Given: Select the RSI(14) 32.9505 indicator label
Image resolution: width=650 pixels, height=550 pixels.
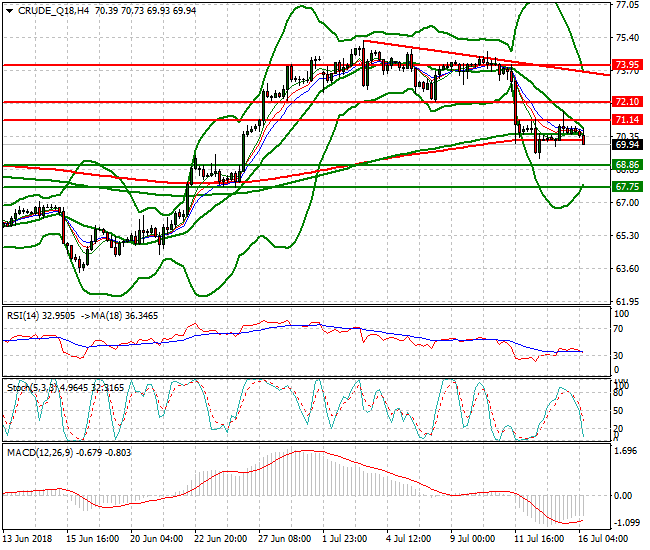Looking at the screenshot, I should [x=41, y=316].
